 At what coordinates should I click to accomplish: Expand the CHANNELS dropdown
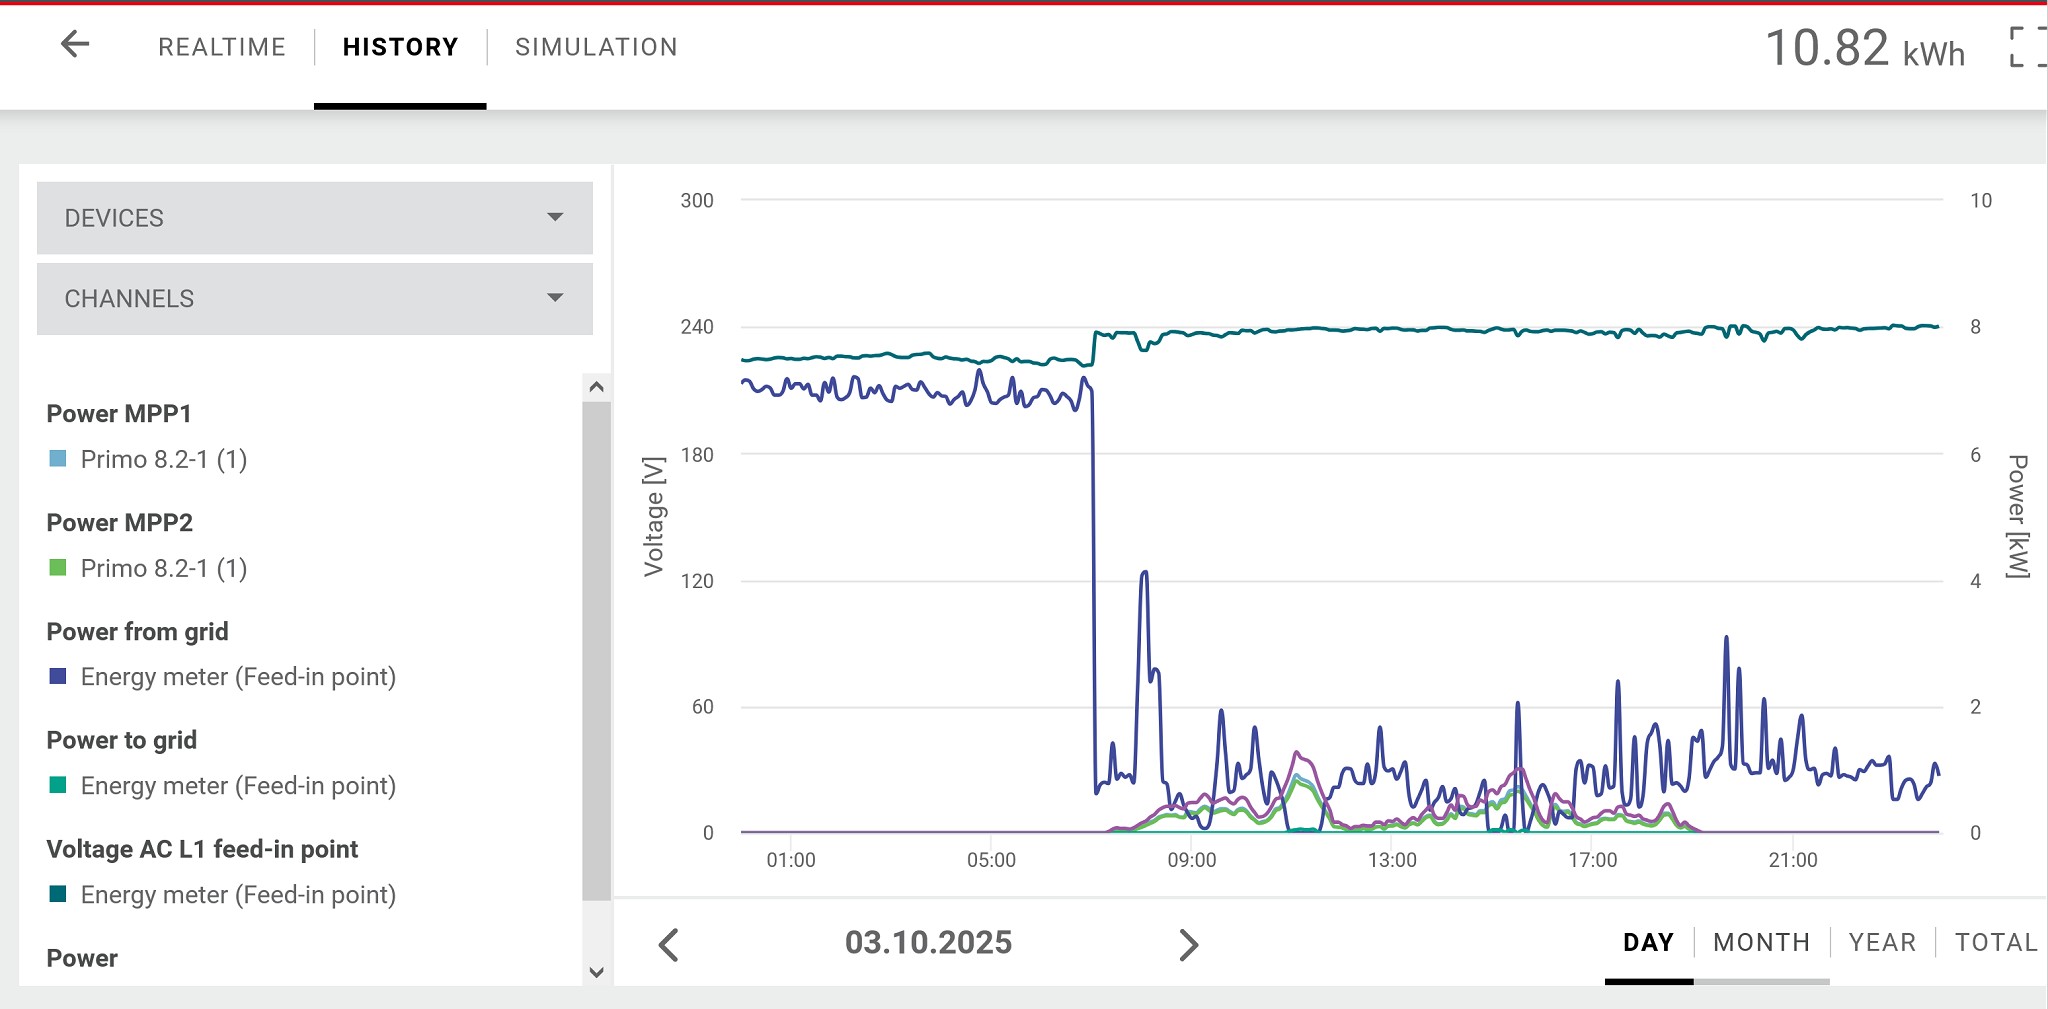coord(314,299)
